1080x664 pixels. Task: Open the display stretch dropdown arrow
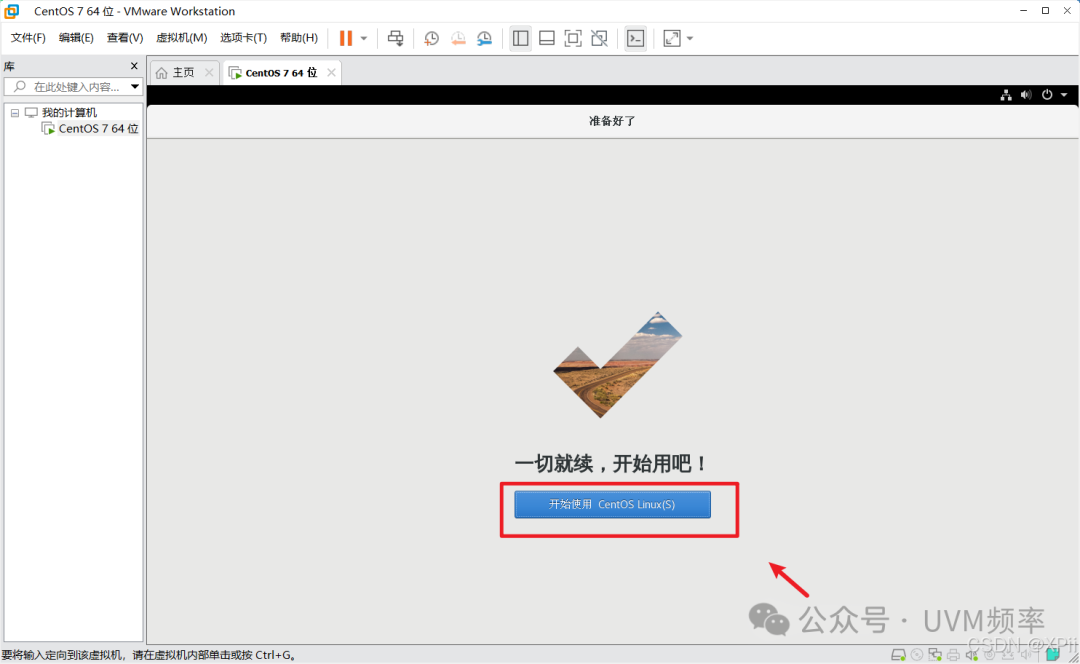[689, 38]
